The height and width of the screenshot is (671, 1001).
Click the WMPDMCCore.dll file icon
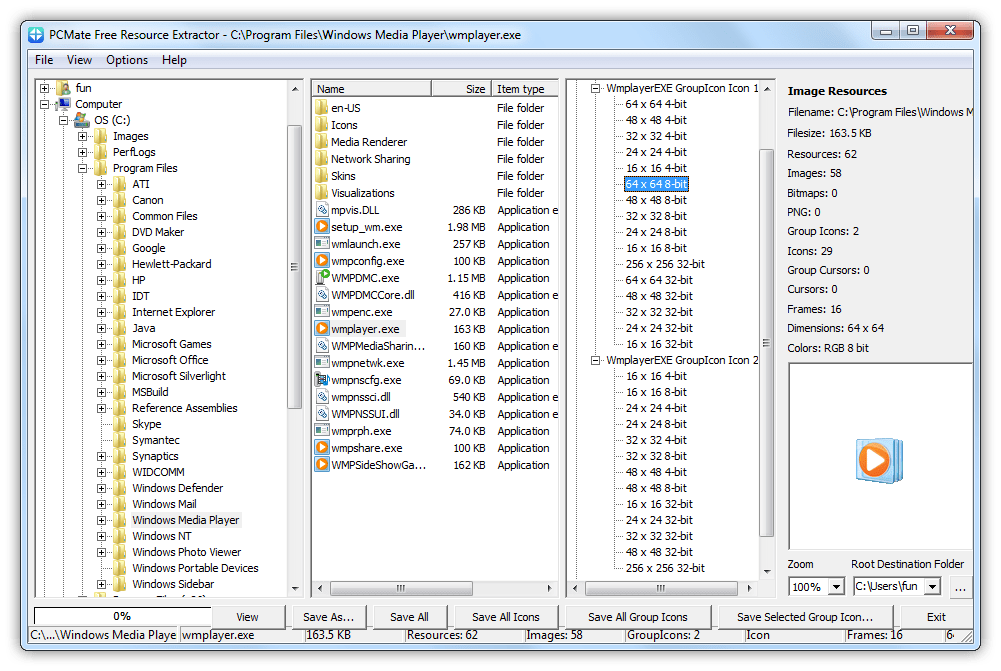(322, 294)
